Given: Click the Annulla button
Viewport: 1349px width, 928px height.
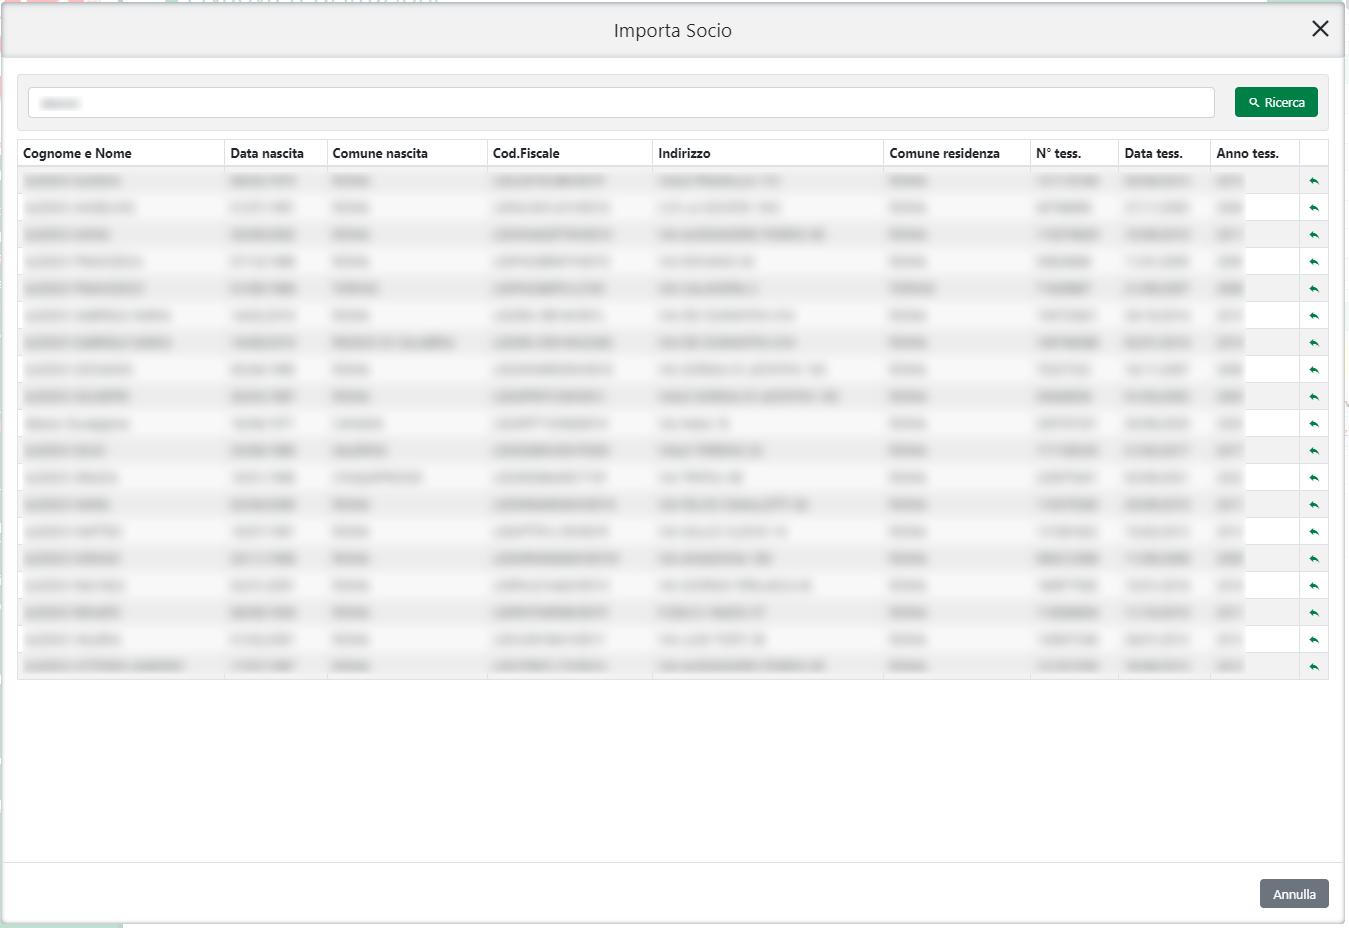Looking at the screenshot, I should (1293, 894).
